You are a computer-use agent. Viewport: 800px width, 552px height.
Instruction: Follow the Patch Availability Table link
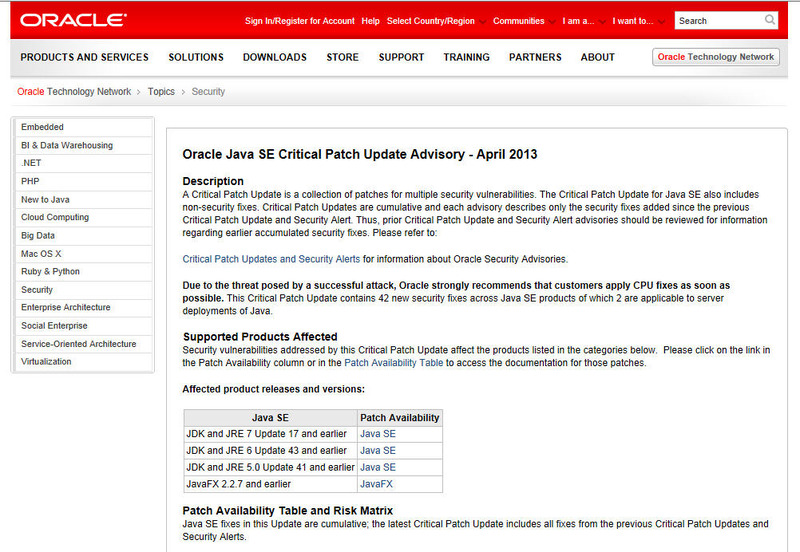tap(394, 363)
